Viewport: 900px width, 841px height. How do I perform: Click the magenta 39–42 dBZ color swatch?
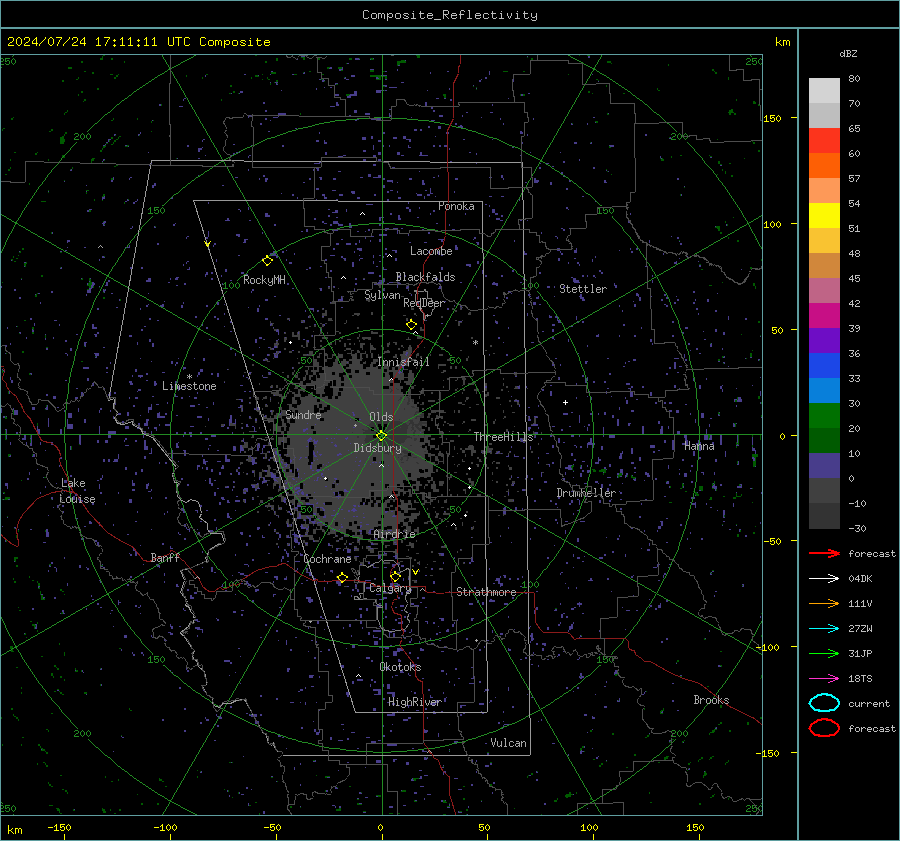(x=824, y=316)
